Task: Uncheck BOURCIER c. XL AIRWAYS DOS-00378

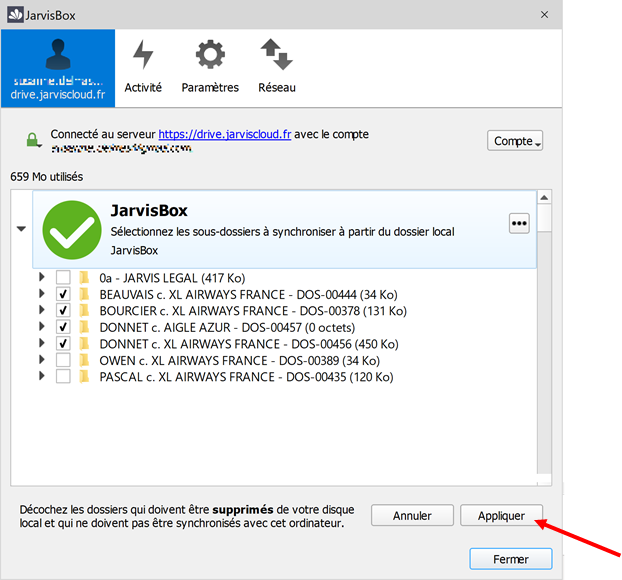Action: click(x=63, y=310)
